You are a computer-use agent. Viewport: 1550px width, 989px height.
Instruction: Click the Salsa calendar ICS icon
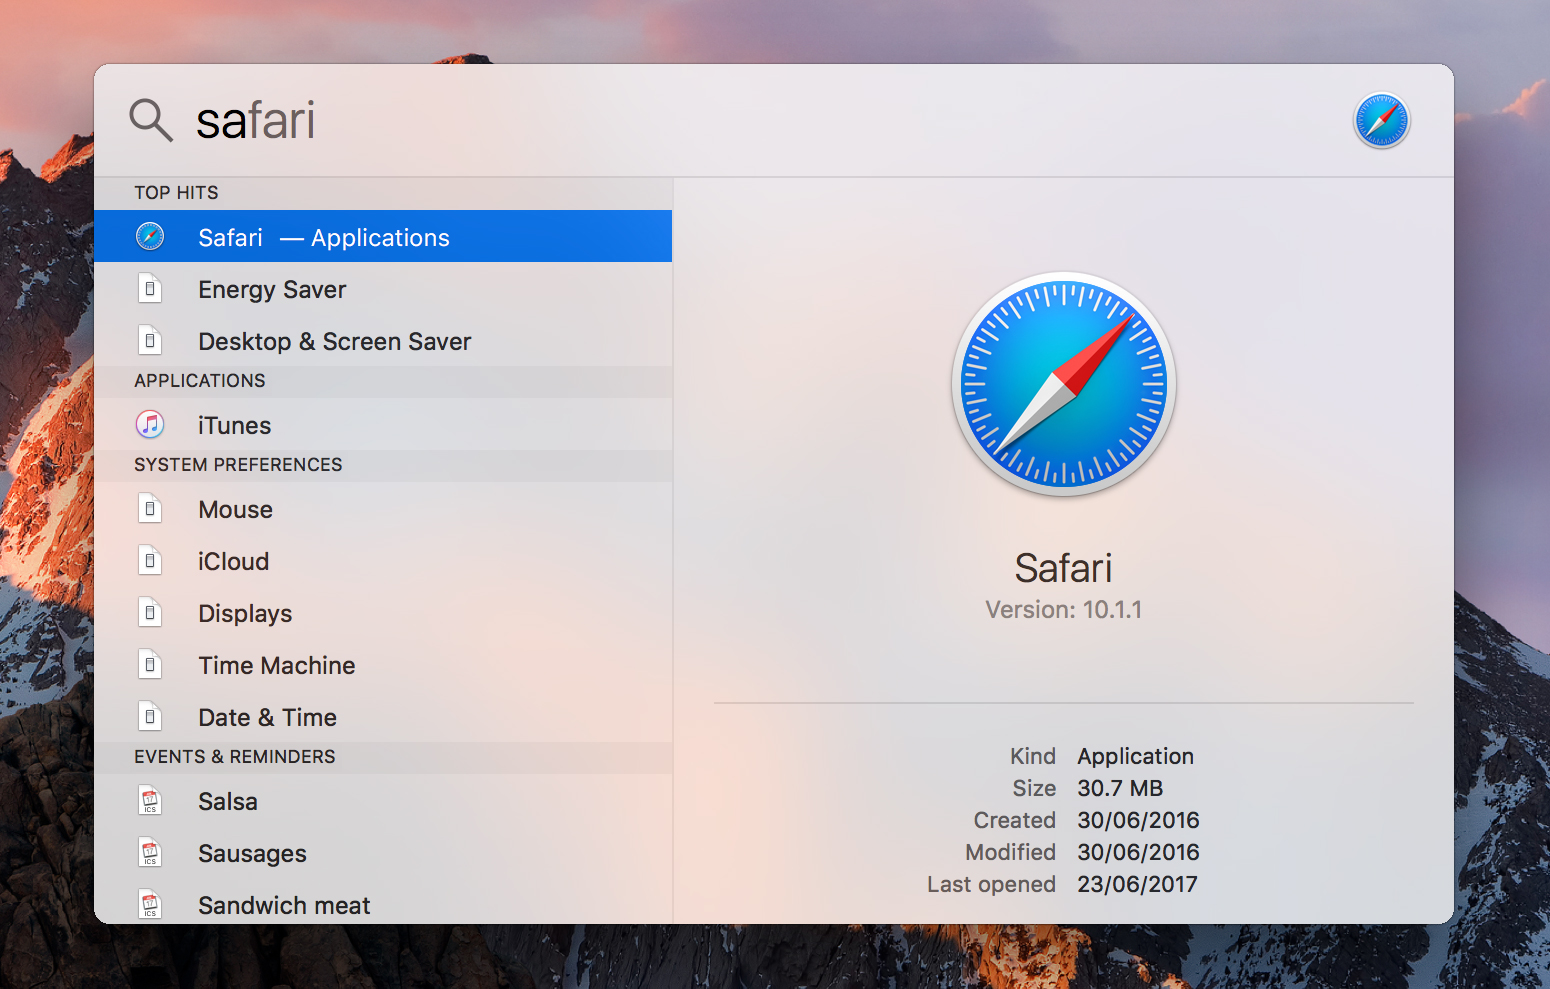(150, 801)
